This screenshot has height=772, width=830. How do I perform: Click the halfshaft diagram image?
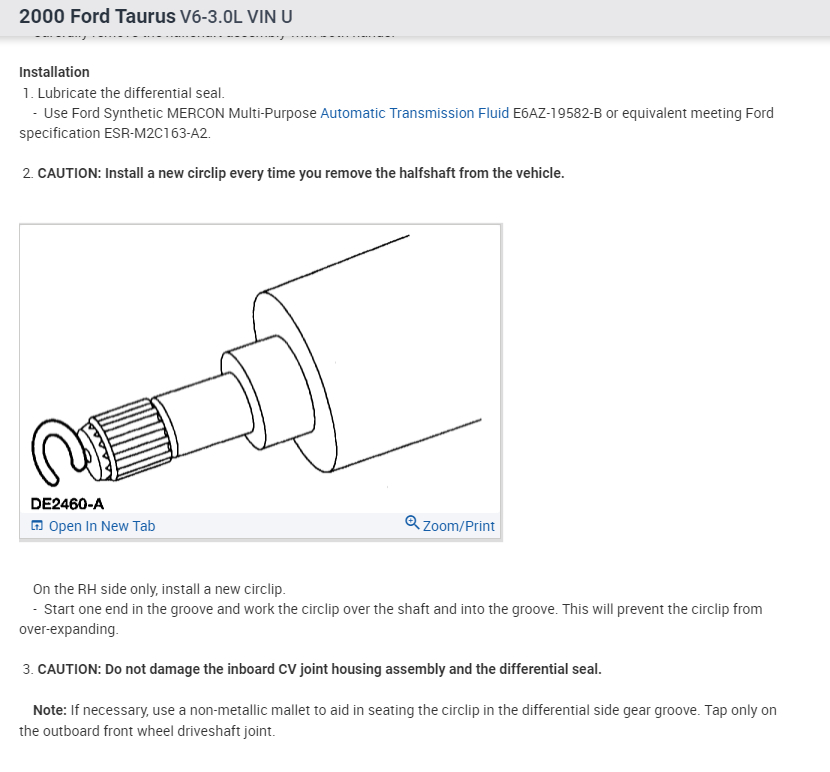tap(300, 360)
